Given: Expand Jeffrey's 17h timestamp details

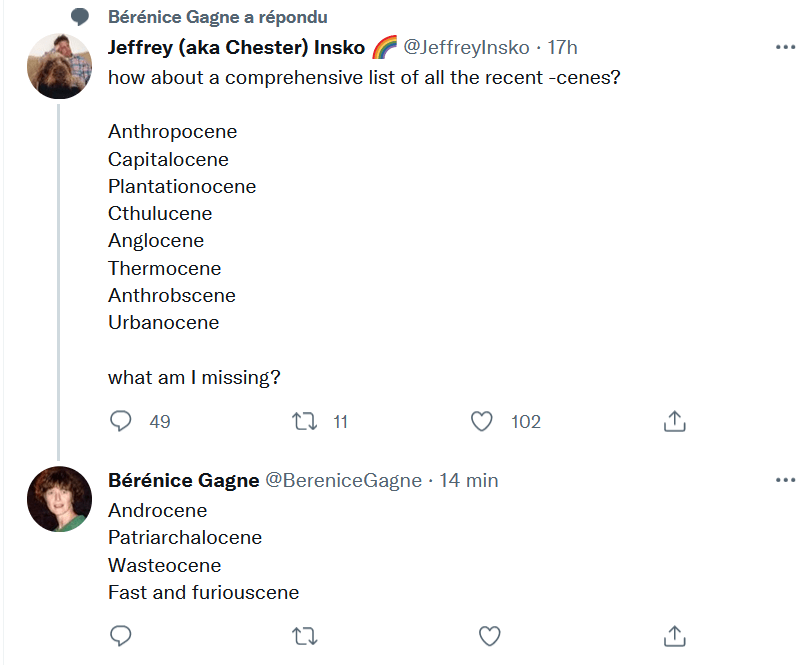Looking at the screenshot, I should [x=561, y=46].
